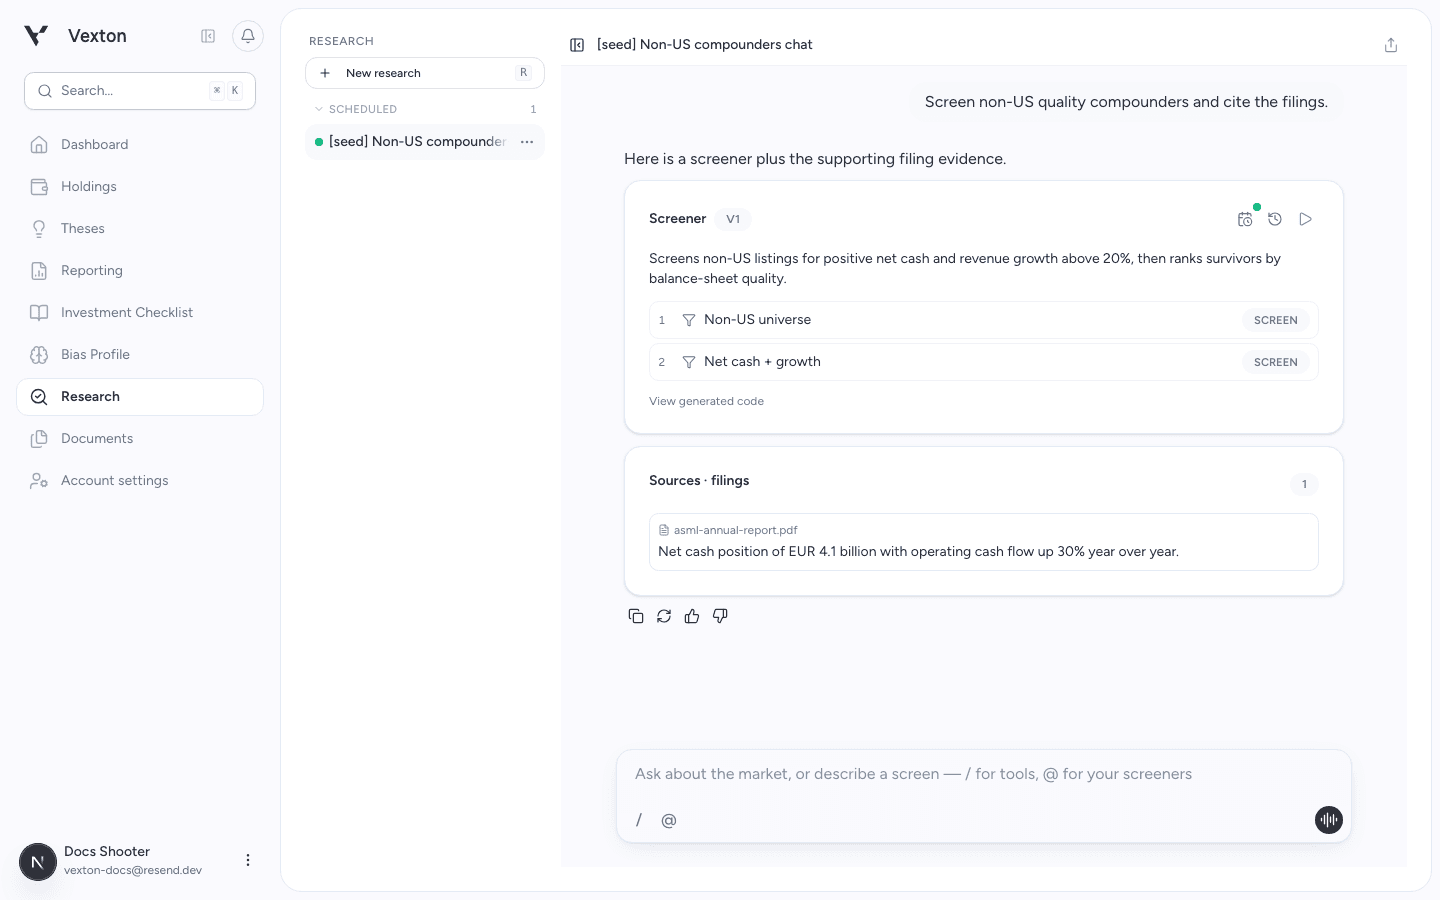Open screener version history icon
The image size is (1440, 900).
[1275, 219]
